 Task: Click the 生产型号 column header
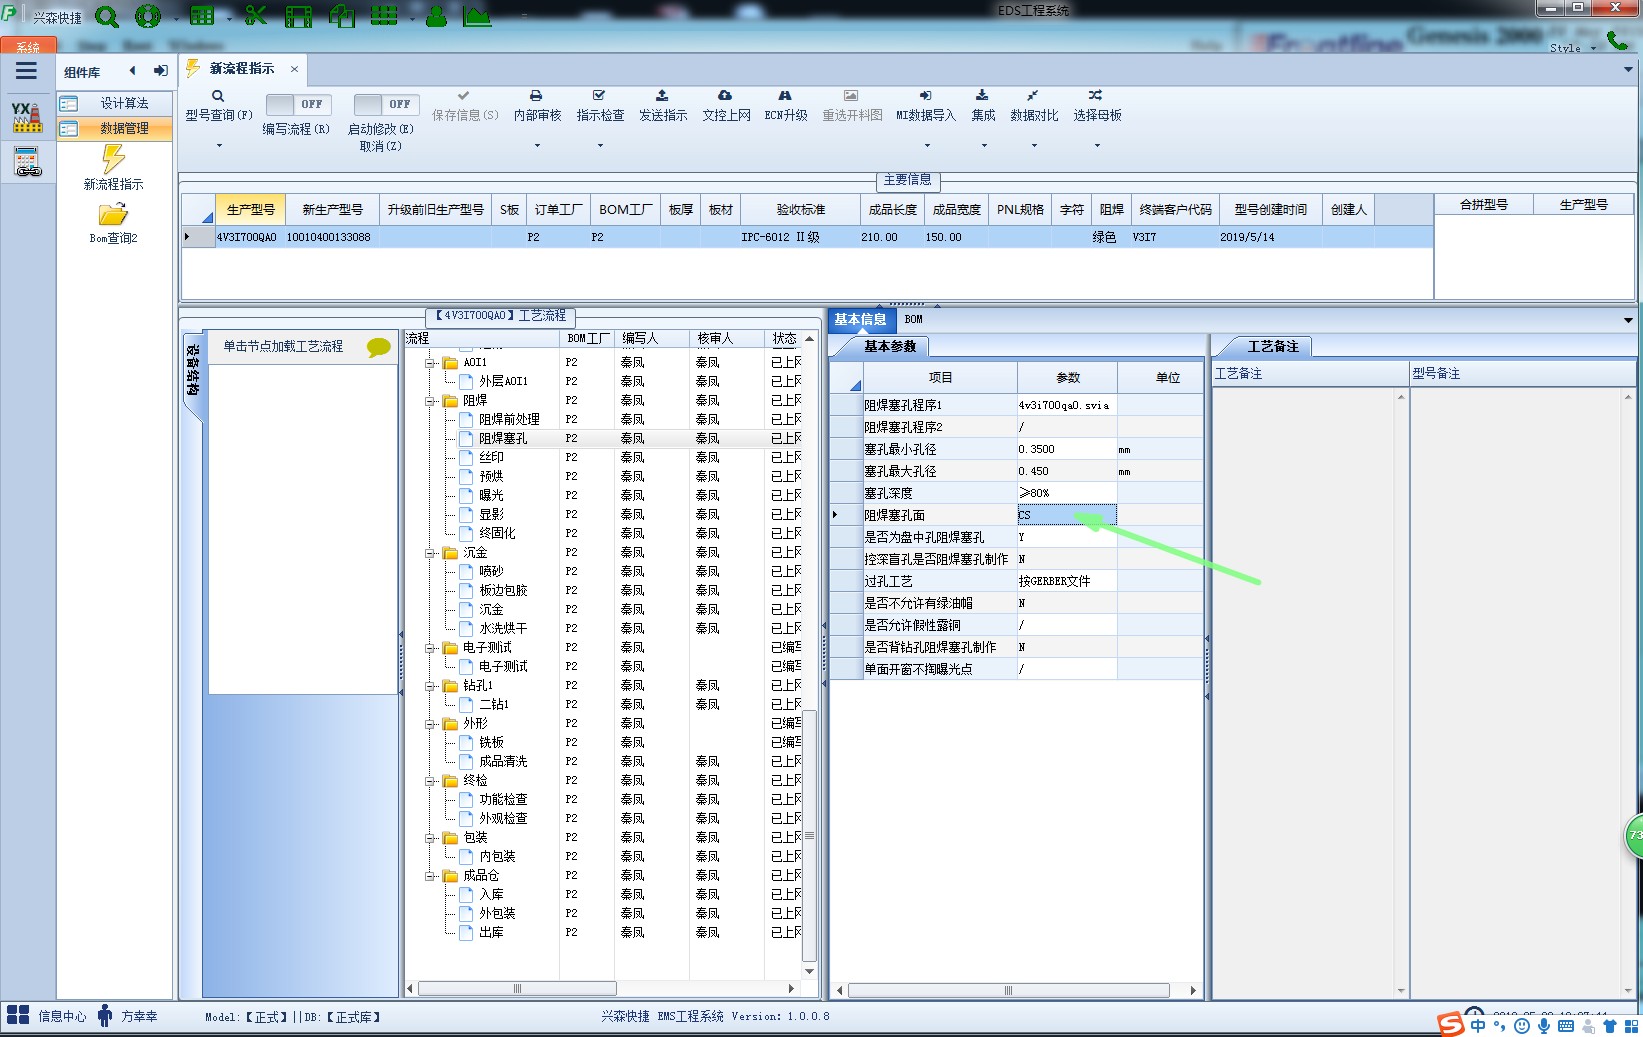(x=250, y=209)
